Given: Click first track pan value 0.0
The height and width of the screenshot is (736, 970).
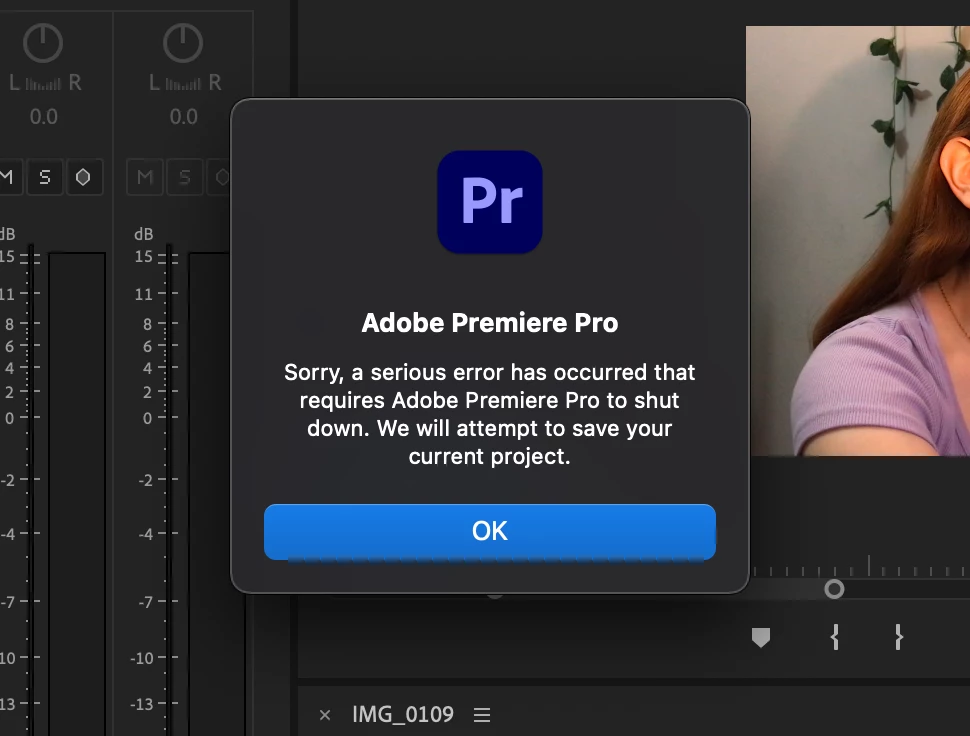Looking at the screenshot, I should click(43, 116).
